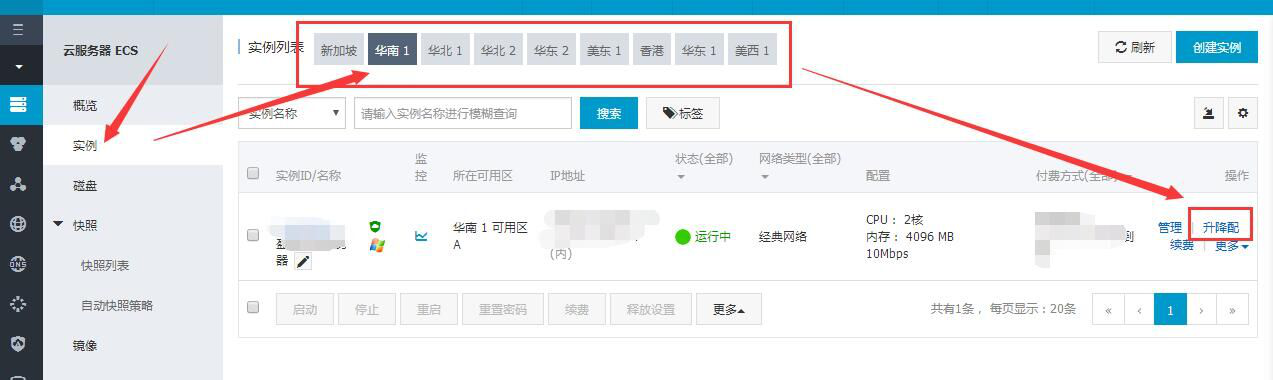Open the column settings gear icon
This screenshot has height=380, width=1273.
tap(1243, 113)
